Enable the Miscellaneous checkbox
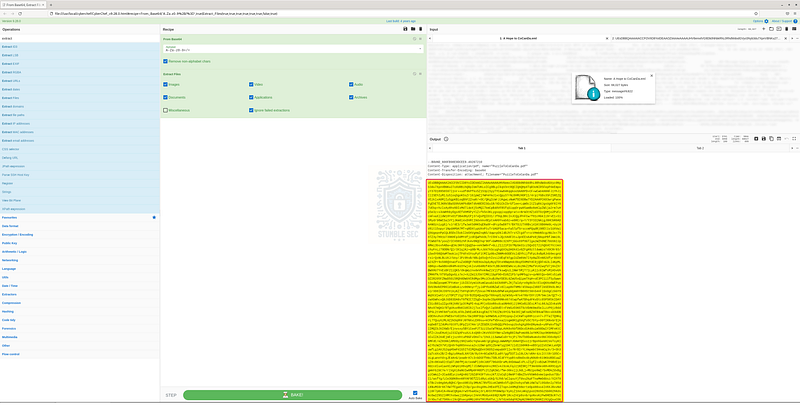This screenshot has height=409, width=800. point(165,110)
